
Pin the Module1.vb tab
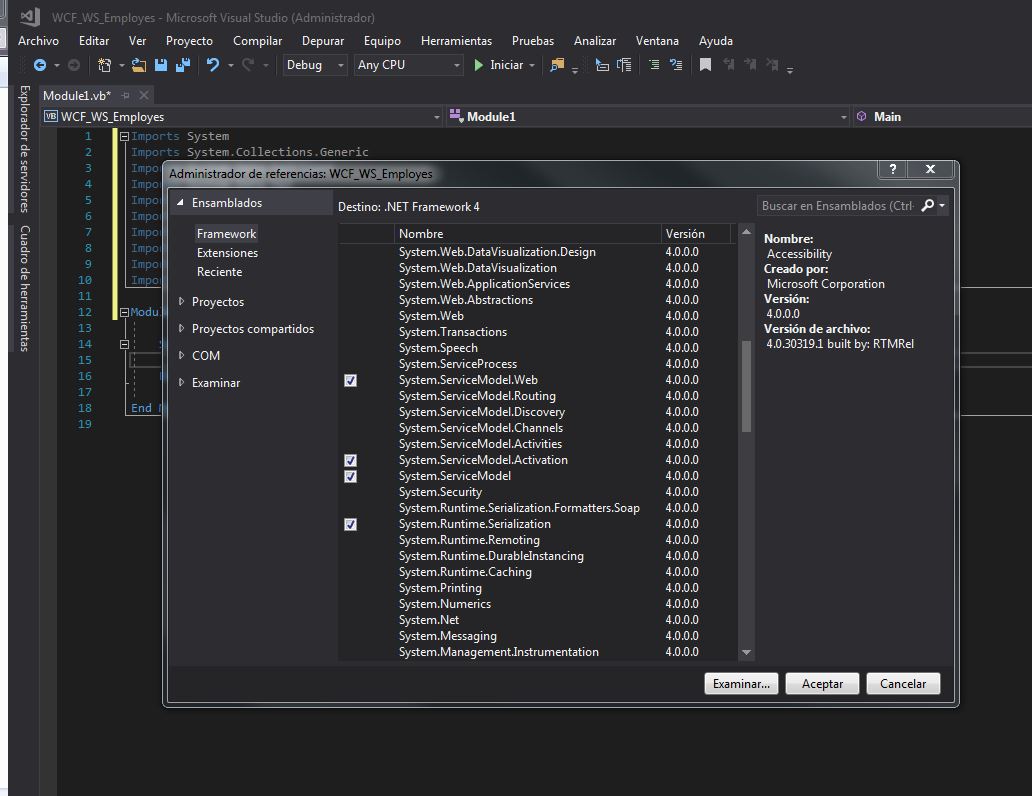tap(125, 95)
